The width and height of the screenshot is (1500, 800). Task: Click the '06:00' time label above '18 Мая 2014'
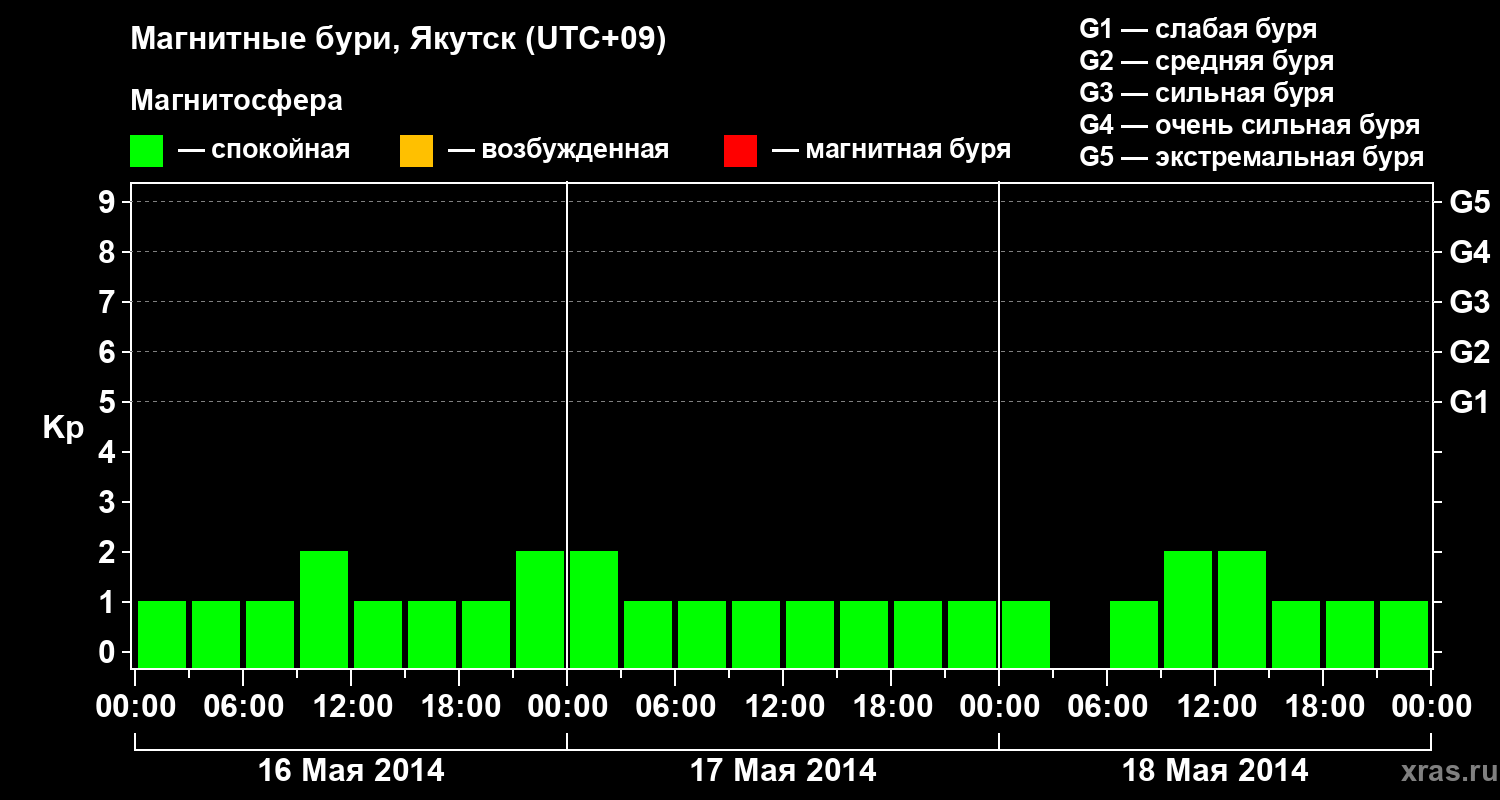pyautogui.click(x=1107, y=707)
